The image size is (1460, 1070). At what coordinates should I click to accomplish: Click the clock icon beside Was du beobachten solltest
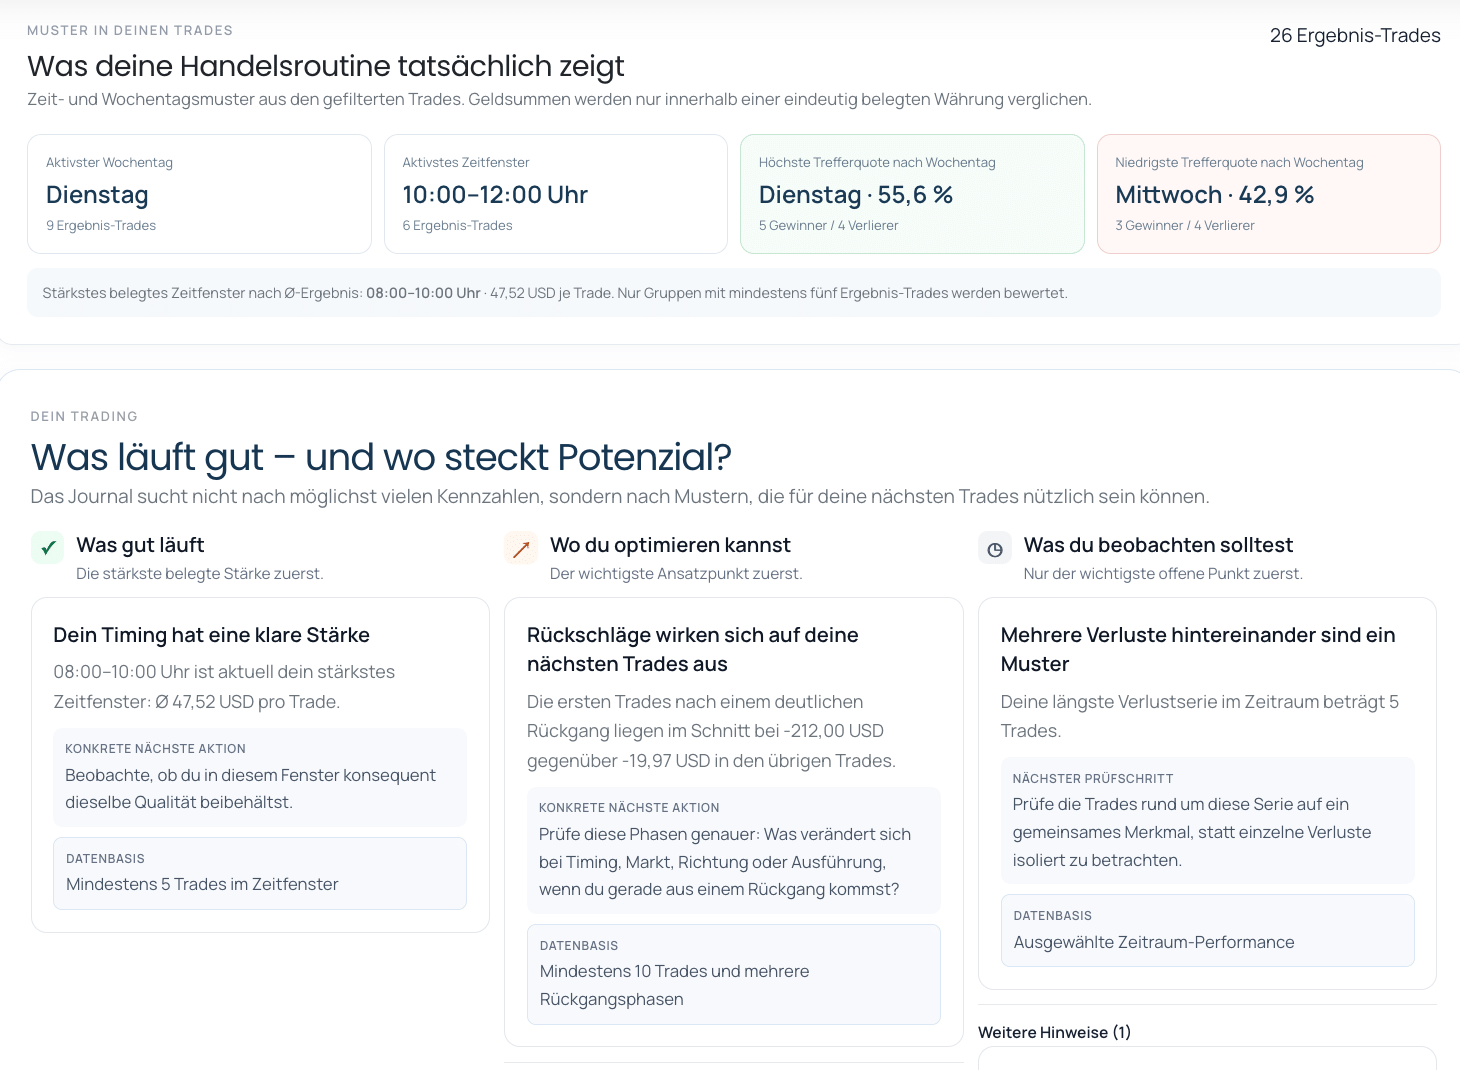(994, 549)
